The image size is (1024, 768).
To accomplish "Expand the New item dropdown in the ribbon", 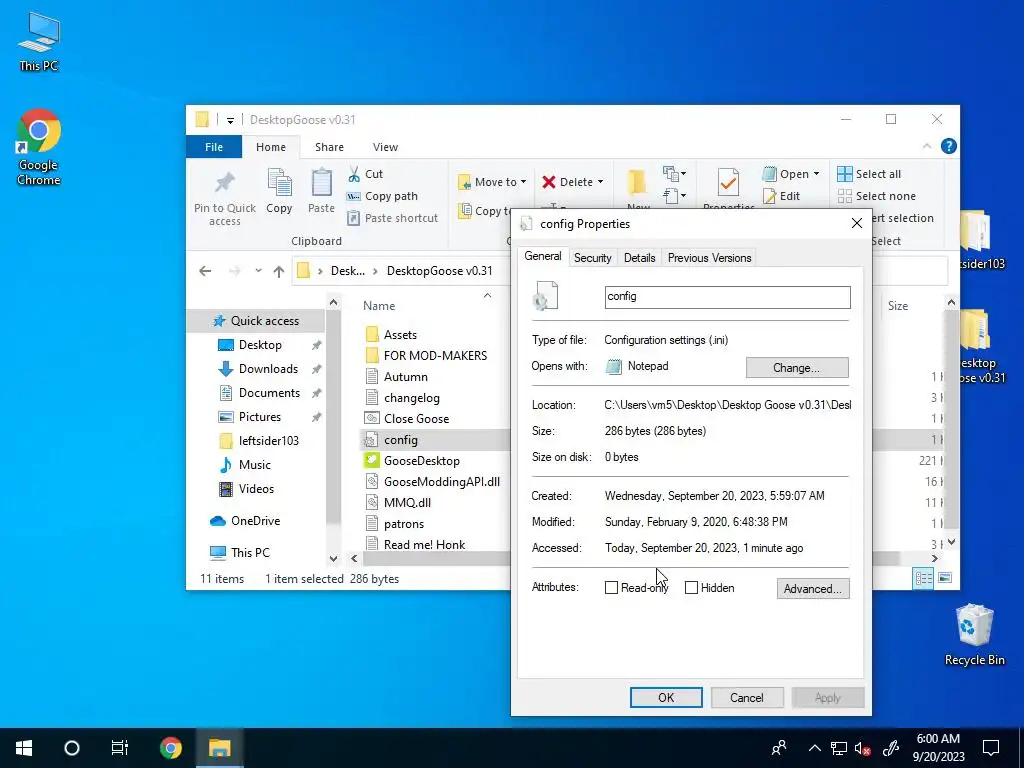I will coord(675,174).
